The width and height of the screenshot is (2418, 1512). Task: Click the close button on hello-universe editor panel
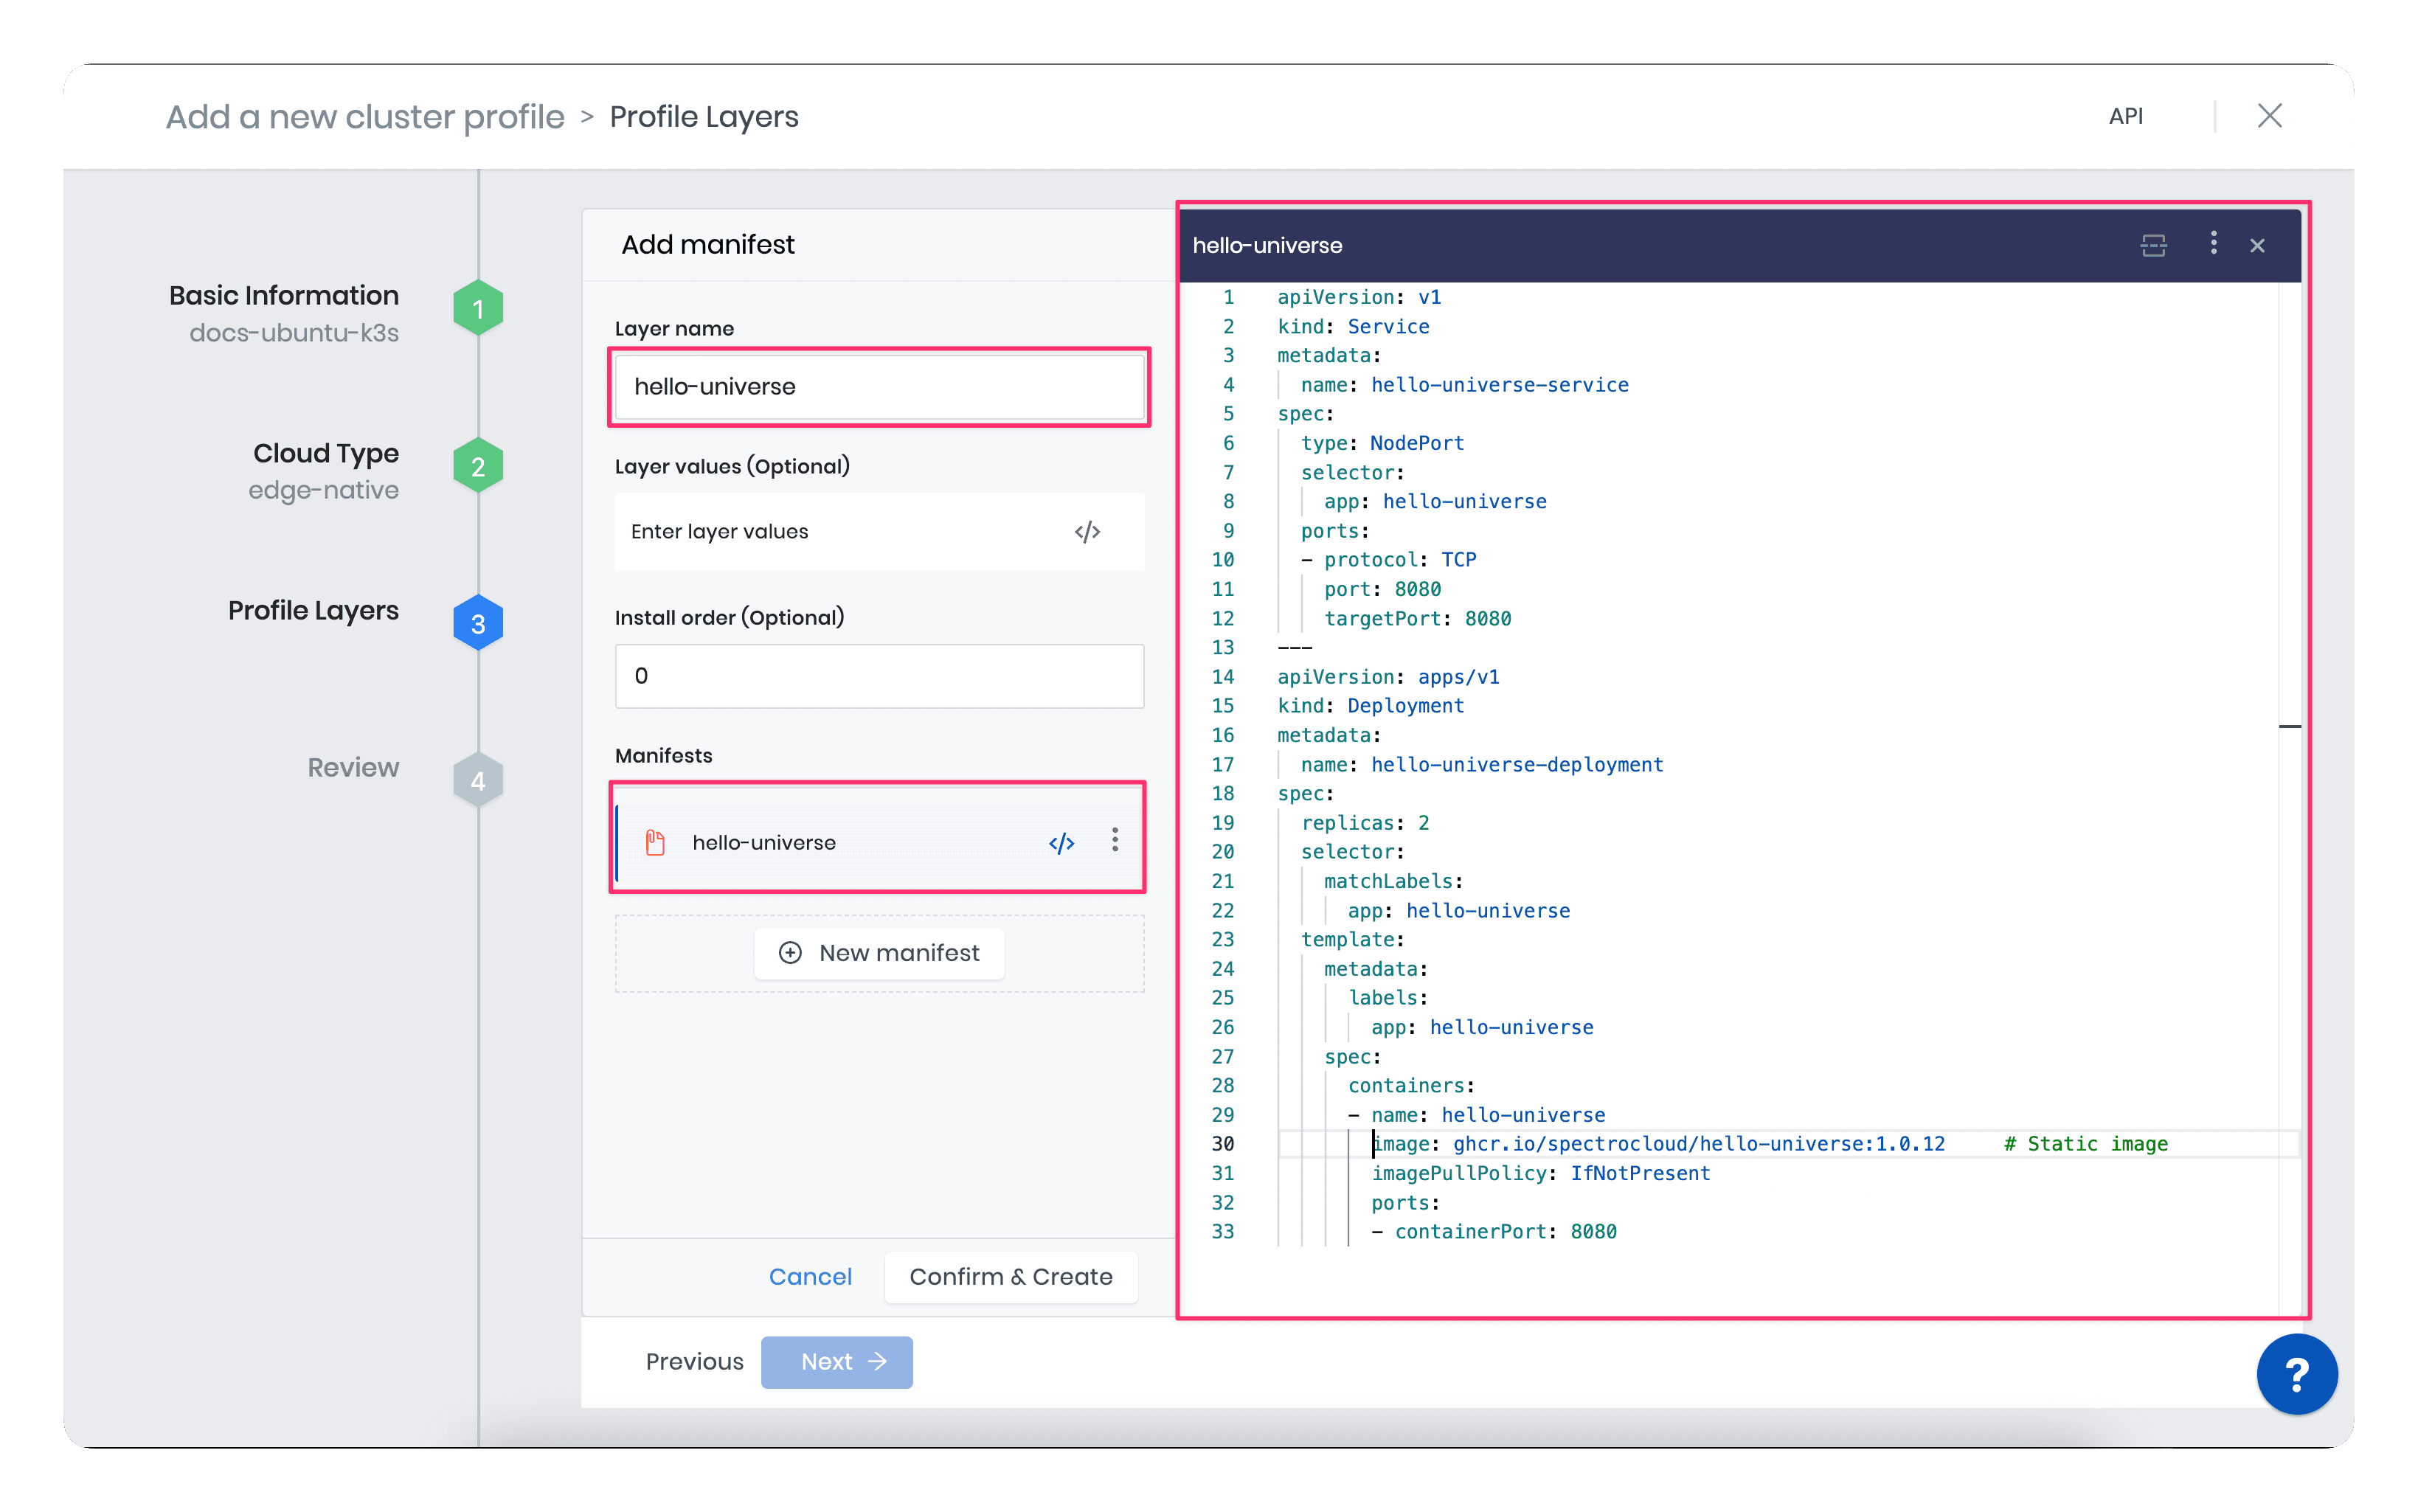pos(2258,244)
